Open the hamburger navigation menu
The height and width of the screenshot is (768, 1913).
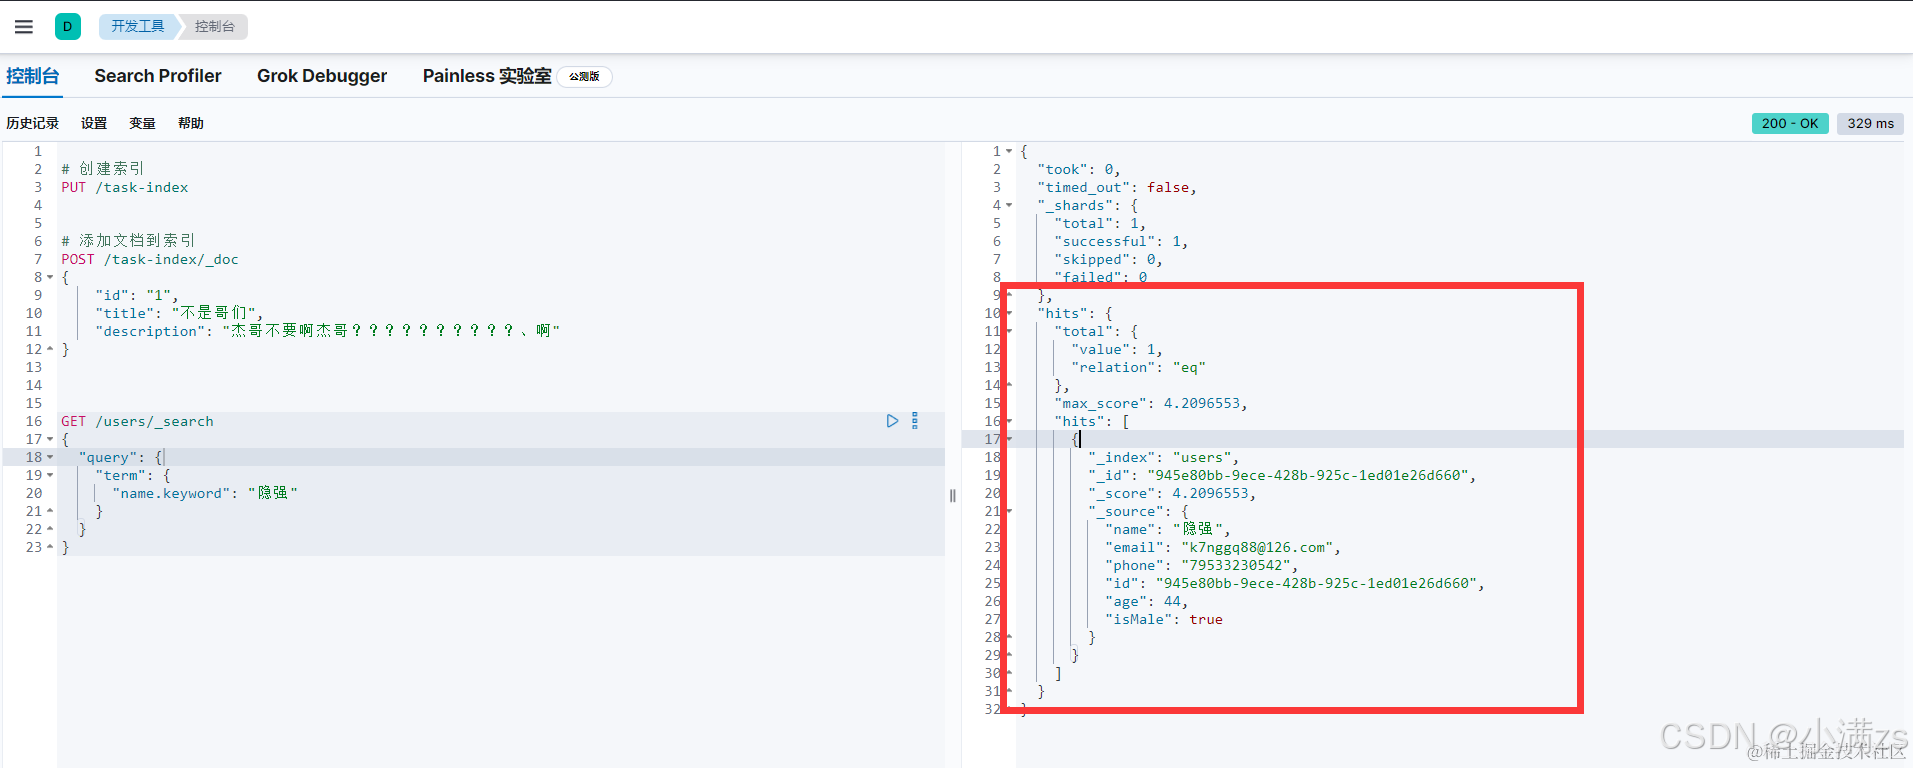tap(24, 27)
